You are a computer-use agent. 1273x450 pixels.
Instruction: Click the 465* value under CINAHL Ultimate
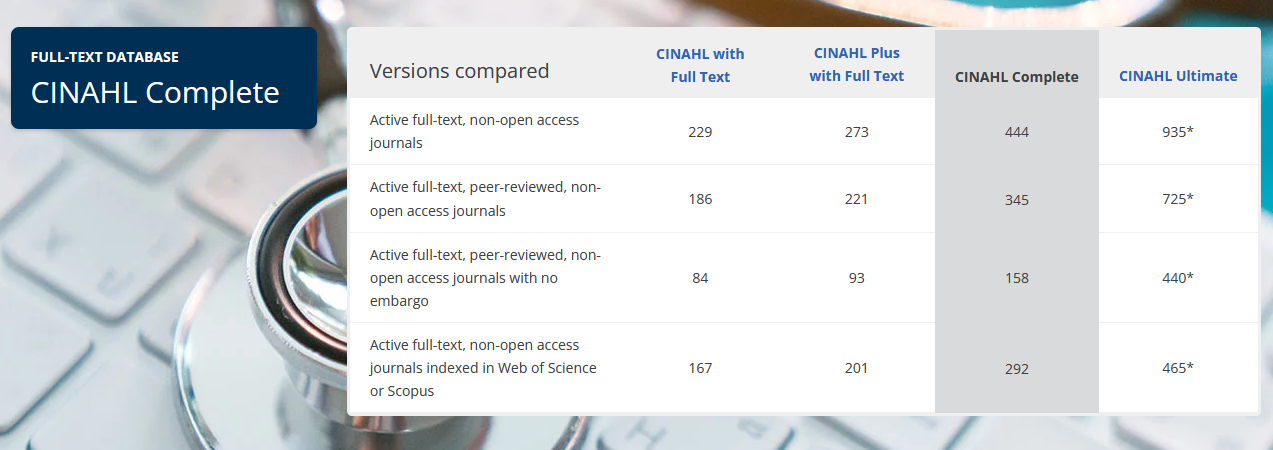click(x=1177, y=368)
